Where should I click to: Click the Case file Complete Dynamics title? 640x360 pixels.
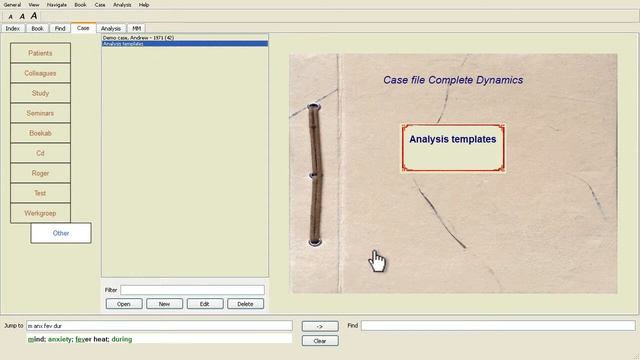(x=453, y=80)
